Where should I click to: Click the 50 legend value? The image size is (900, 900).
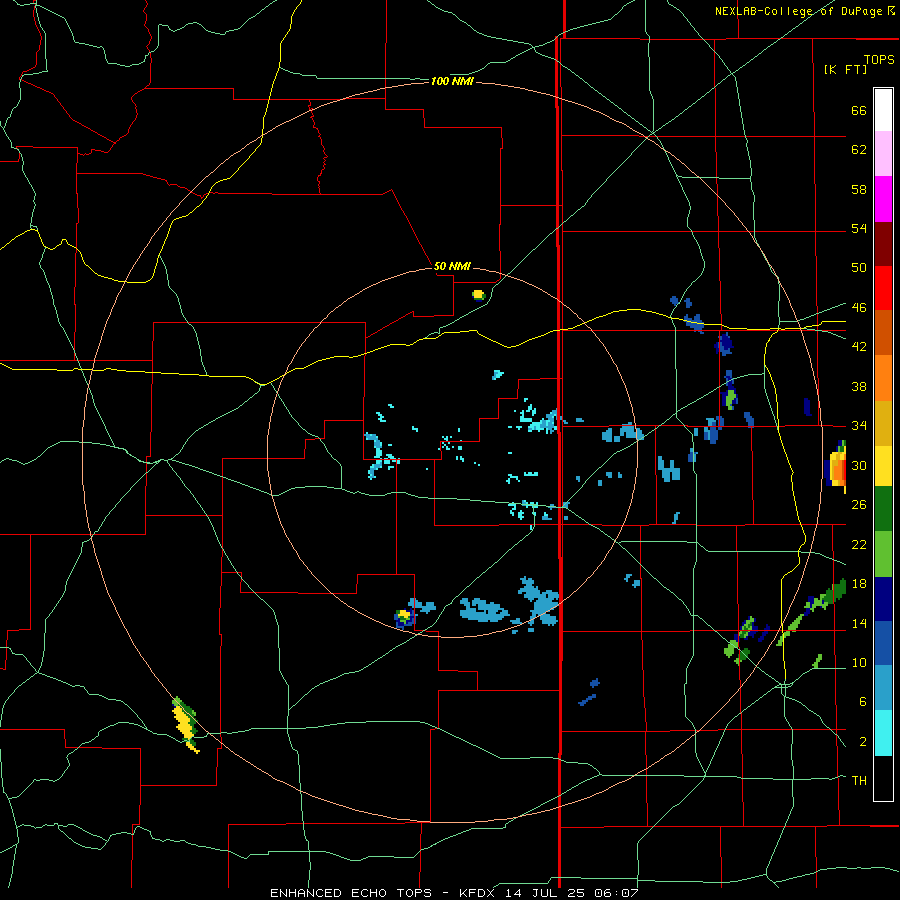pos(859,268)
